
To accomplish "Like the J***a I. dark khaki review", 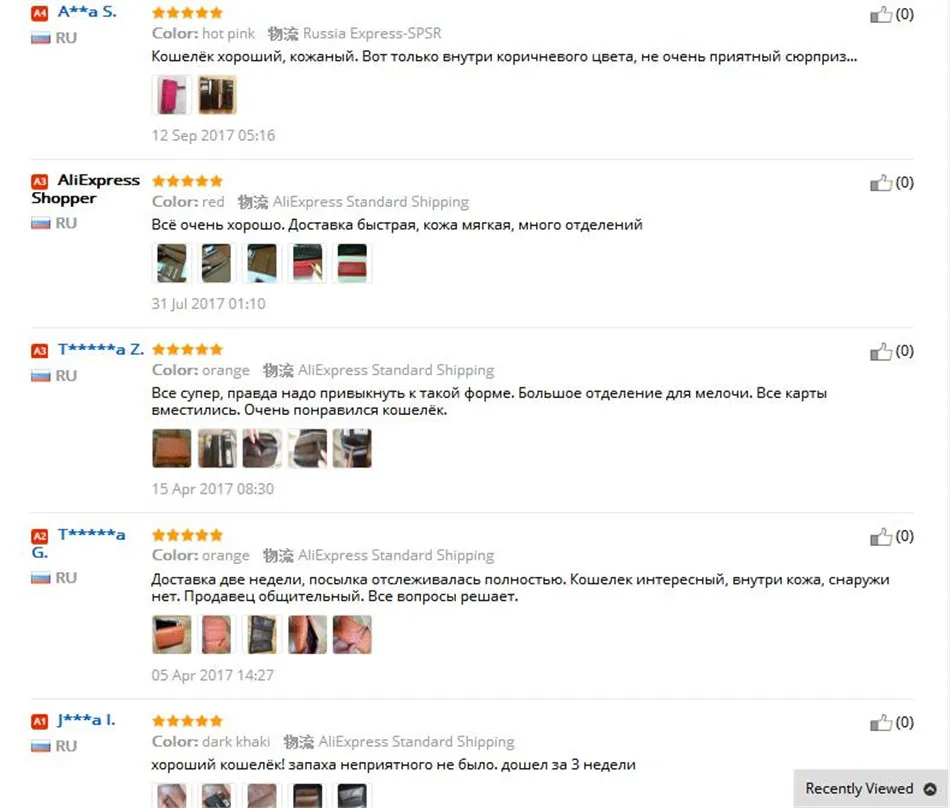I will 881,722.
